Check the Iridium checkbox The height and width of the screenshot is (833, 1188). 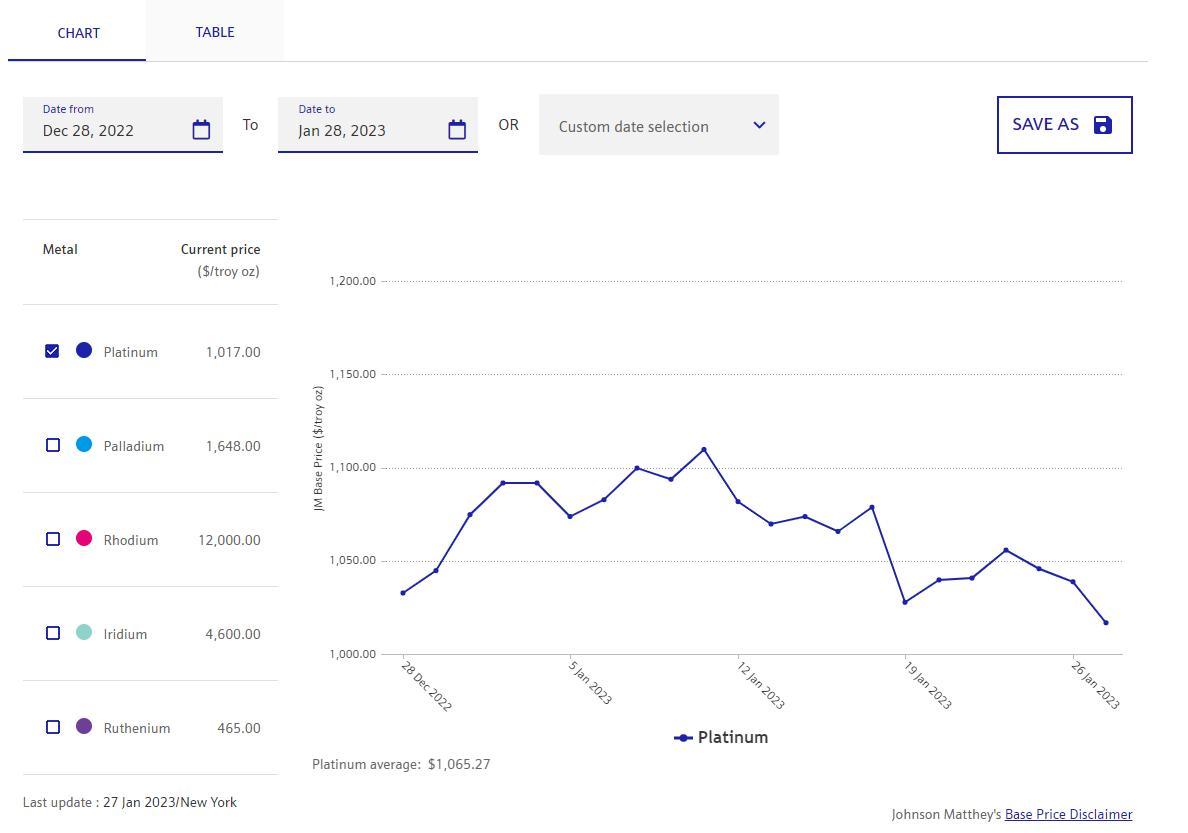point(53,633)
